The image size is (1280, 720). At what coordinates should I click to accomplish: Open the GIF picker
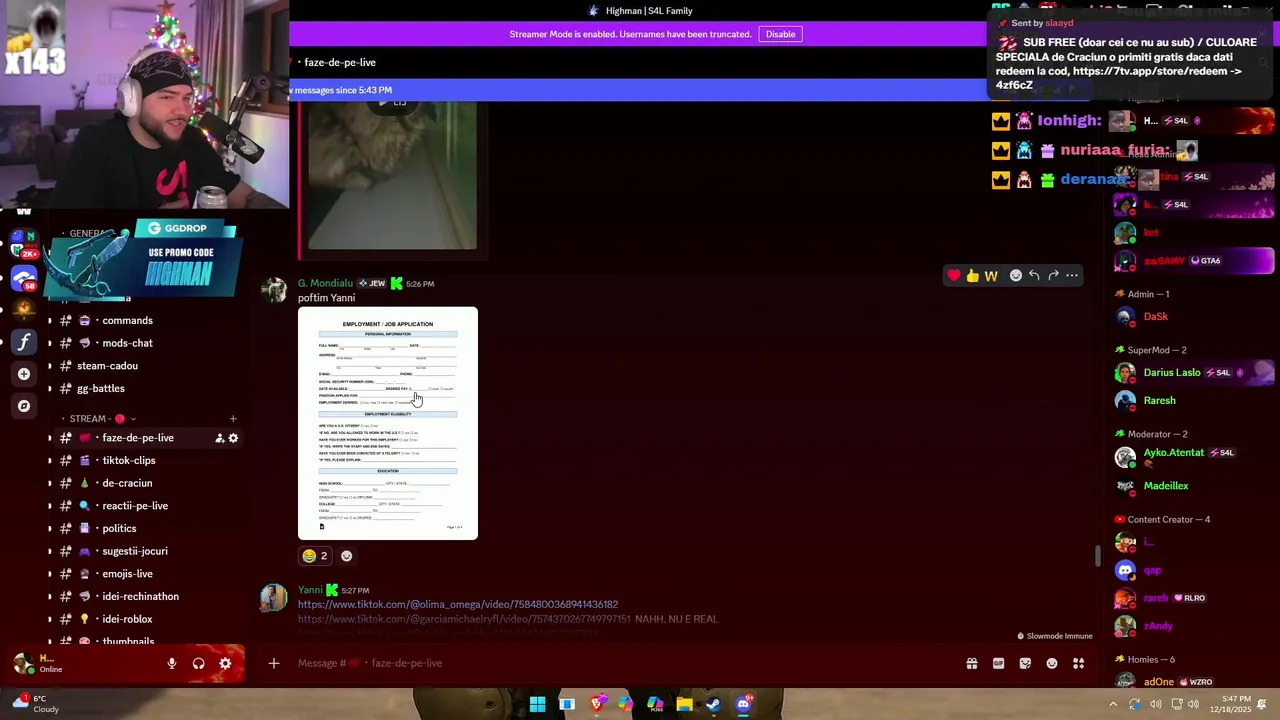click(x=998, y=663)
